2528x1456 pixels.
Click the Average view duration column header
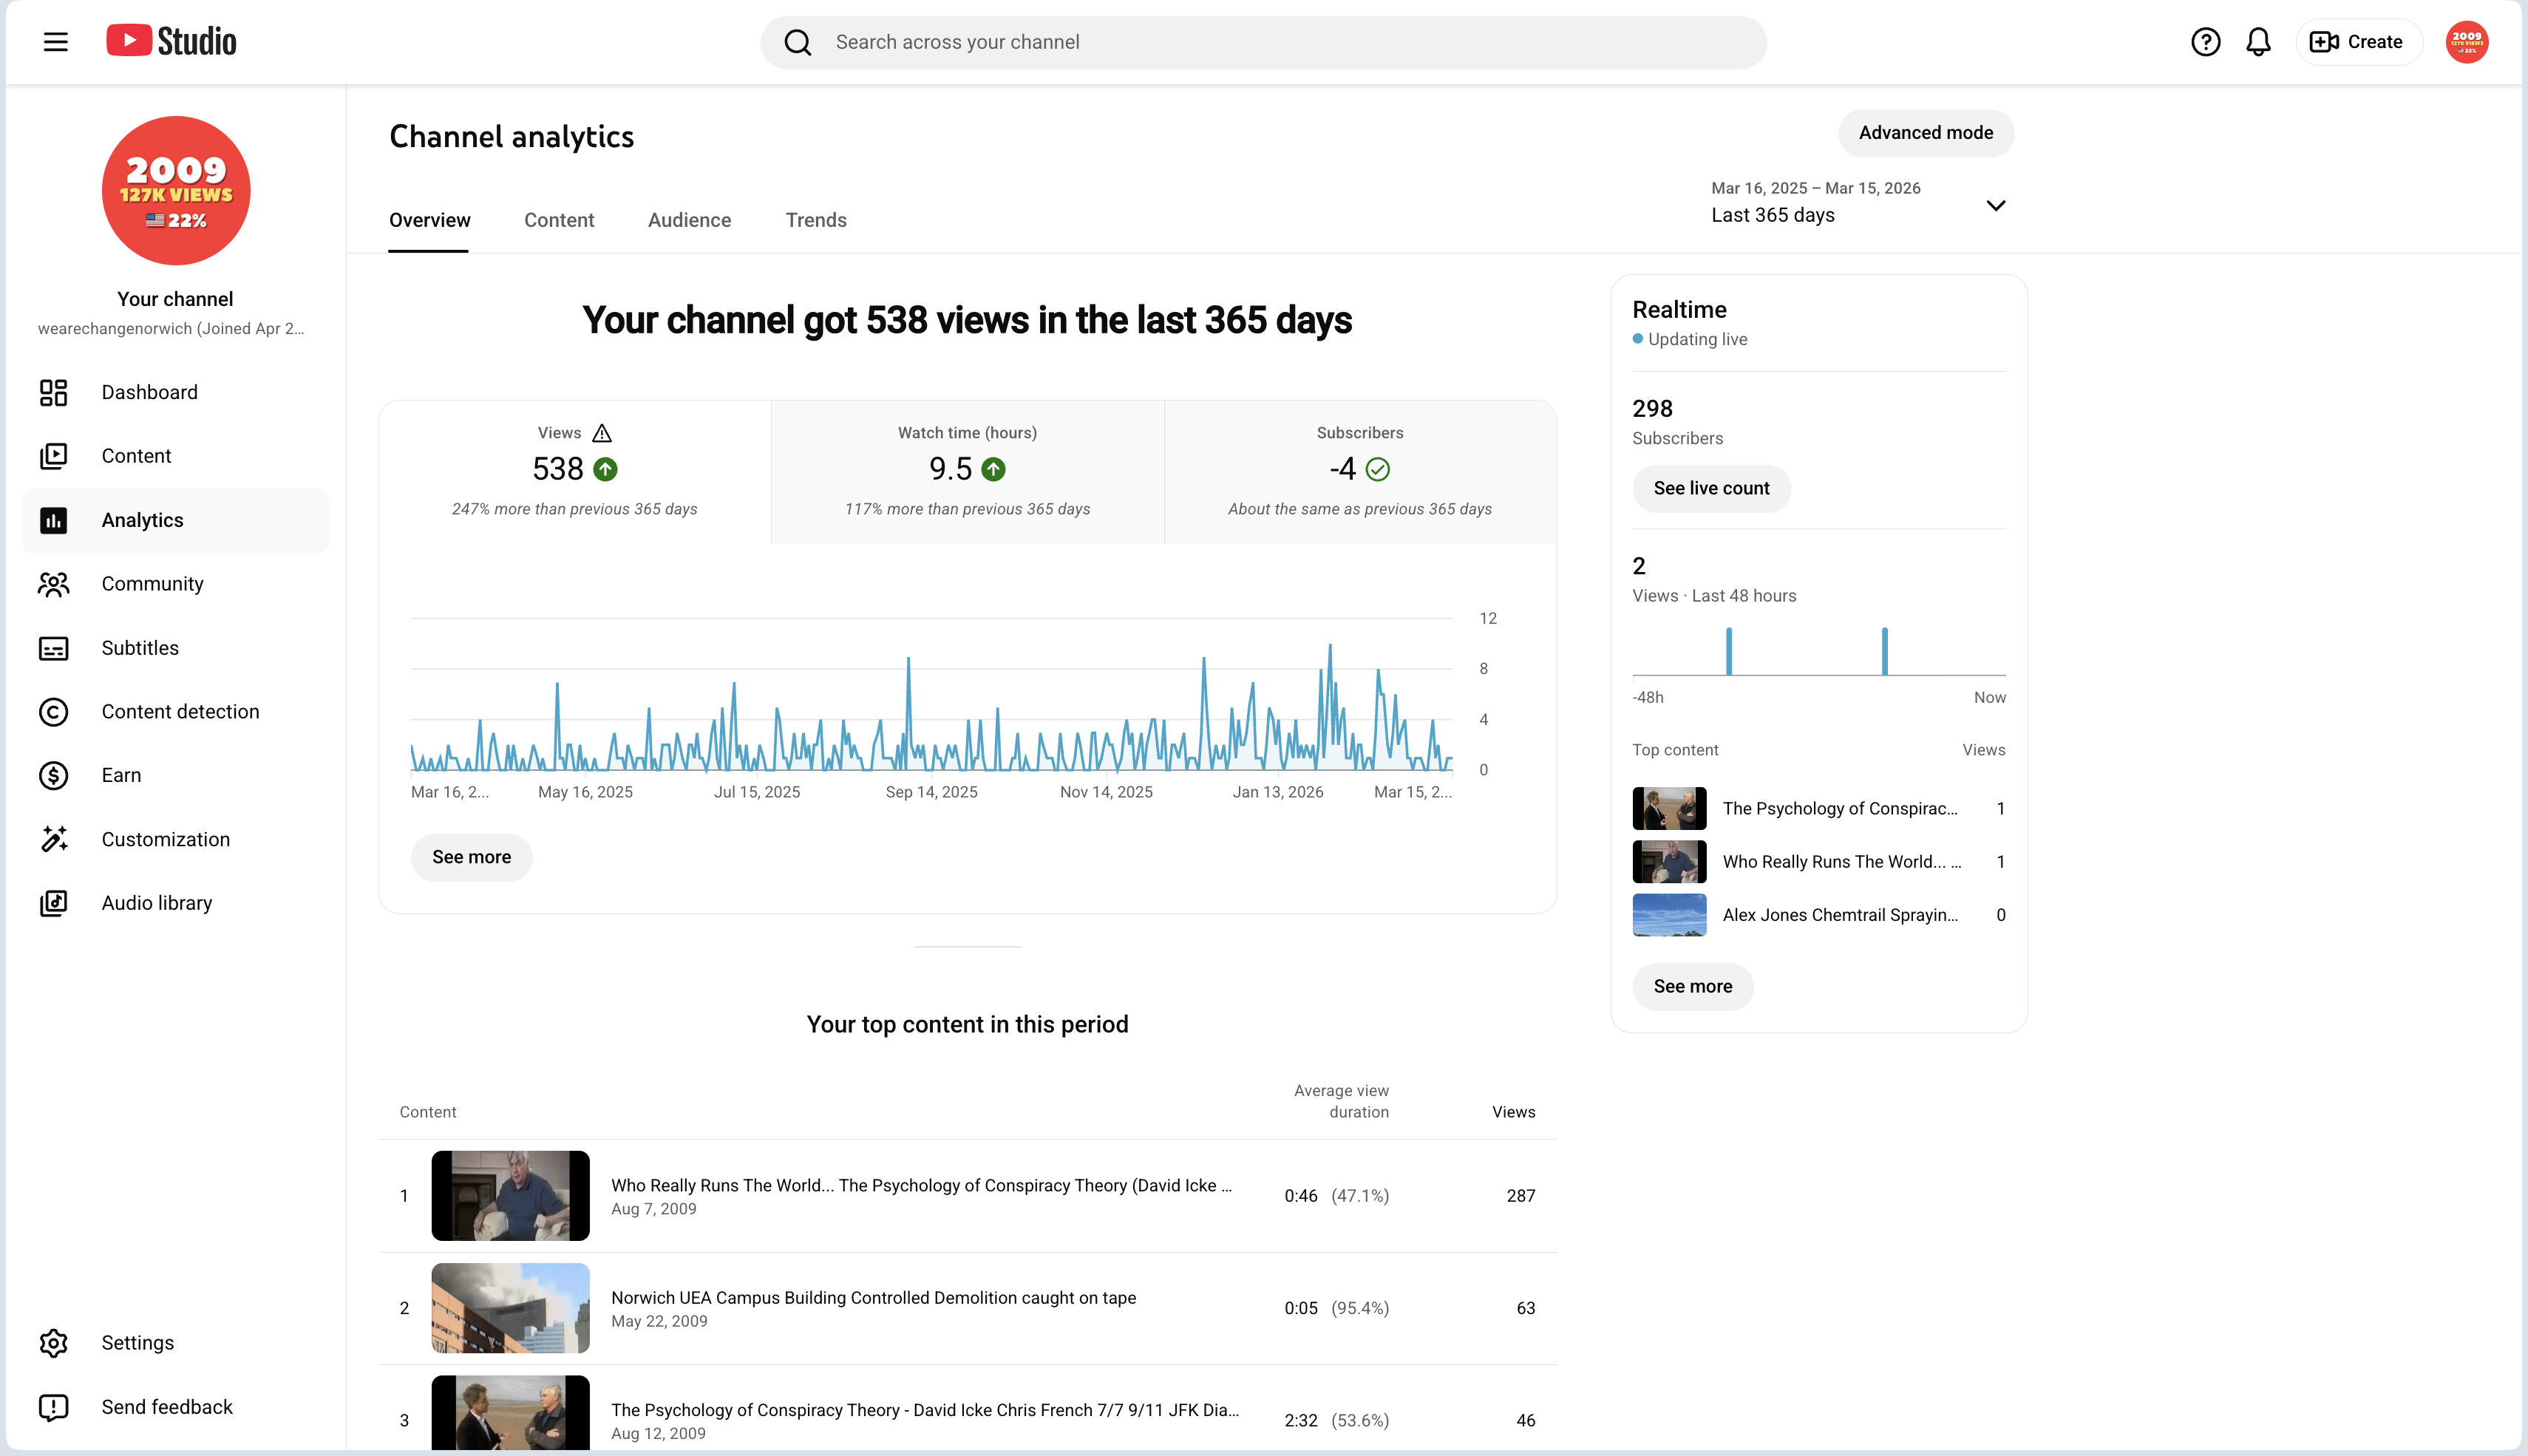1341,1101
